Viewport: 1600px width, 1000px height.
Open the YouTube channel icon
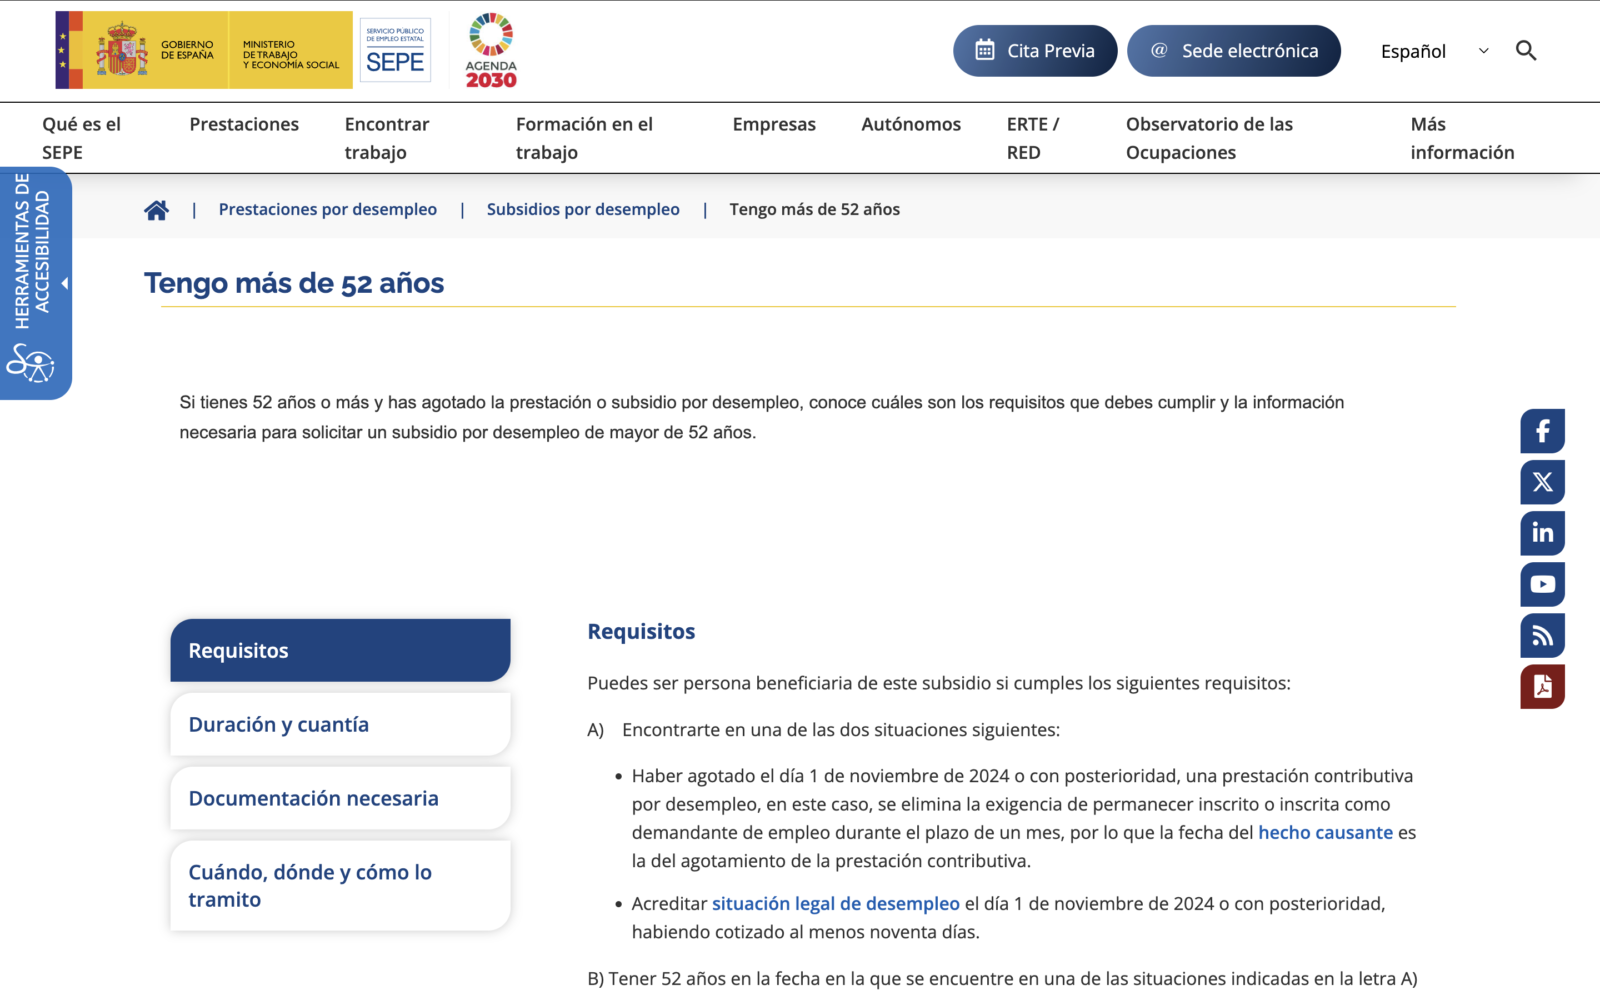click(1542, 584)
